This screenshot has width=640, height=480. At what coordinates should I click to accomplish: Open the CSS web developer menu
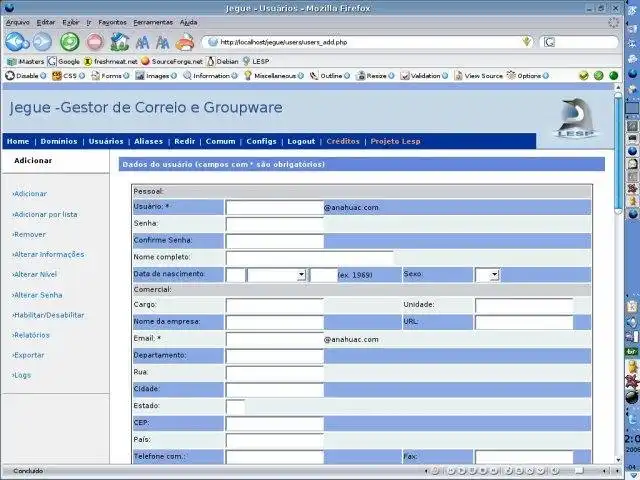coord(68,76)
